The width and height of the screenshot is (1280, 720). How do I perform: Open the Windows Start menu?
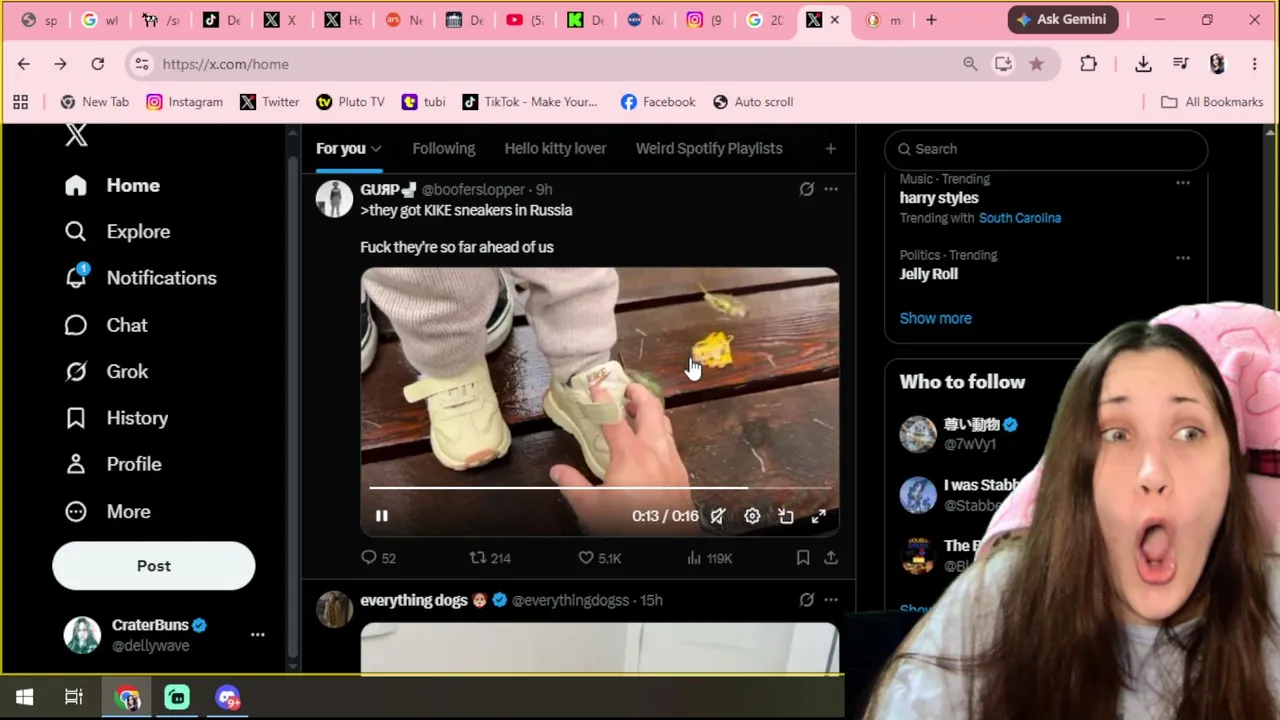[x=24, y=697]
